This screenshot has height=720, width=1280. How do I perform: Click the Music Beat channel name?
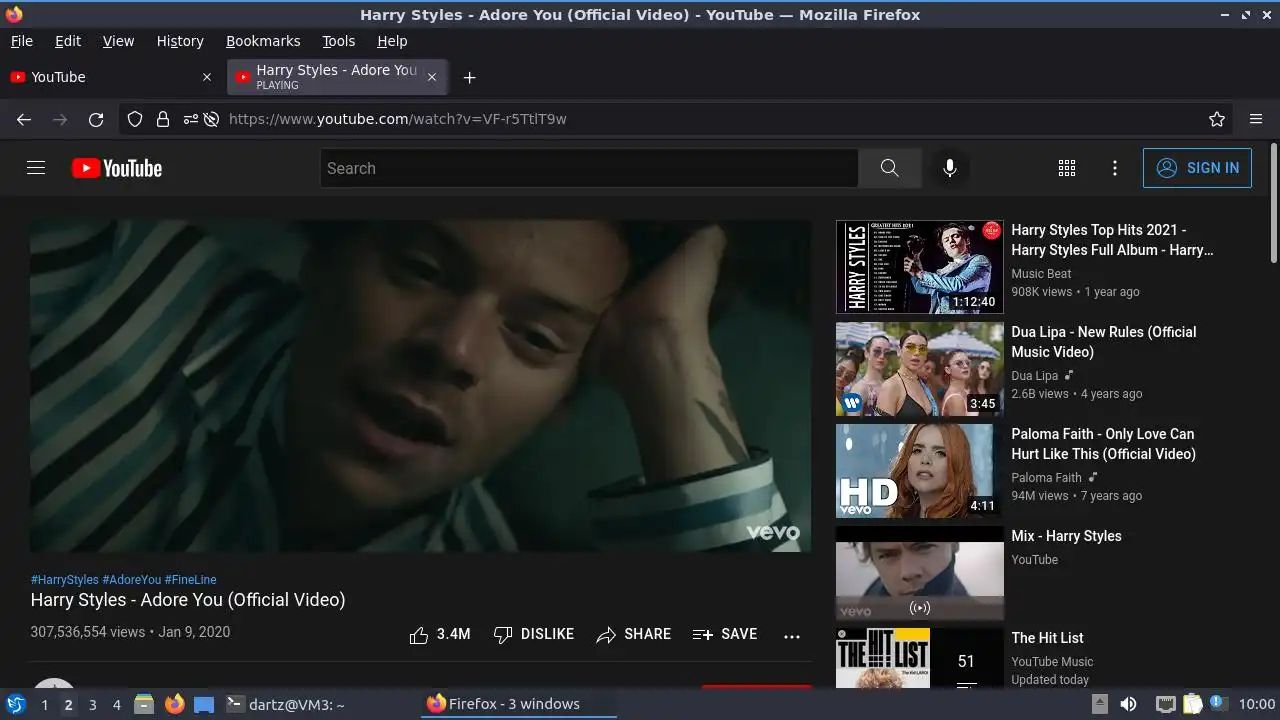1041,274
